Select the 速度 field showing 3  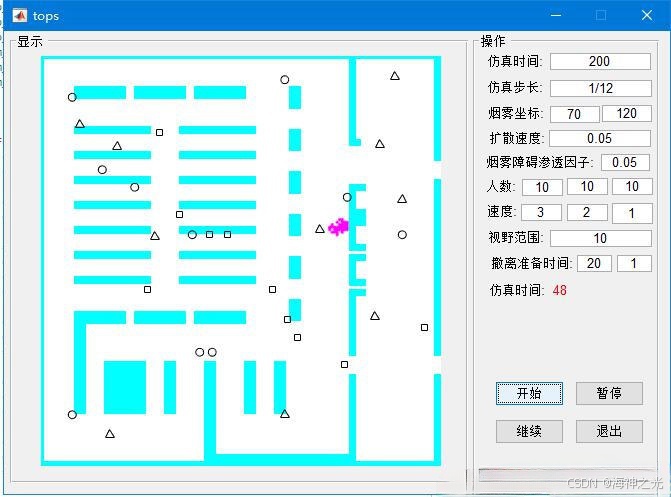coord(541,212)
